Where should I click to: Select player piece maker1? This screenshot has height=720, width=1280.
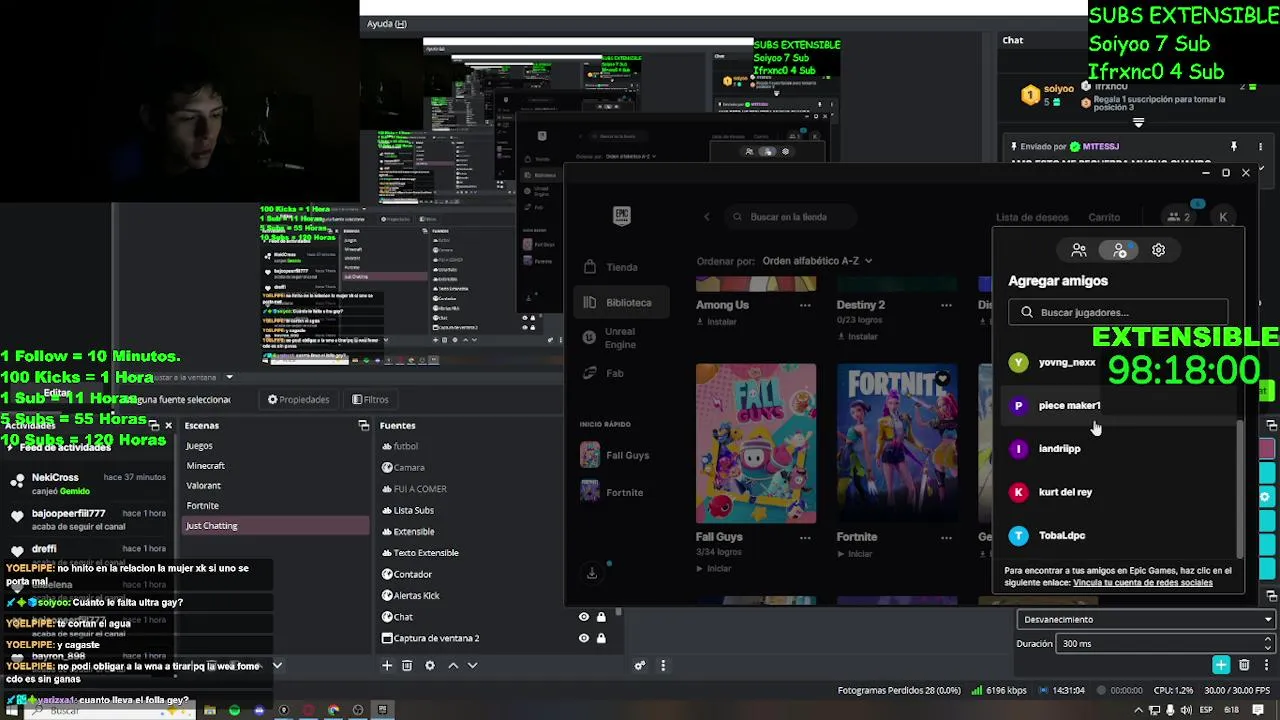click(x=1119, y=405)
